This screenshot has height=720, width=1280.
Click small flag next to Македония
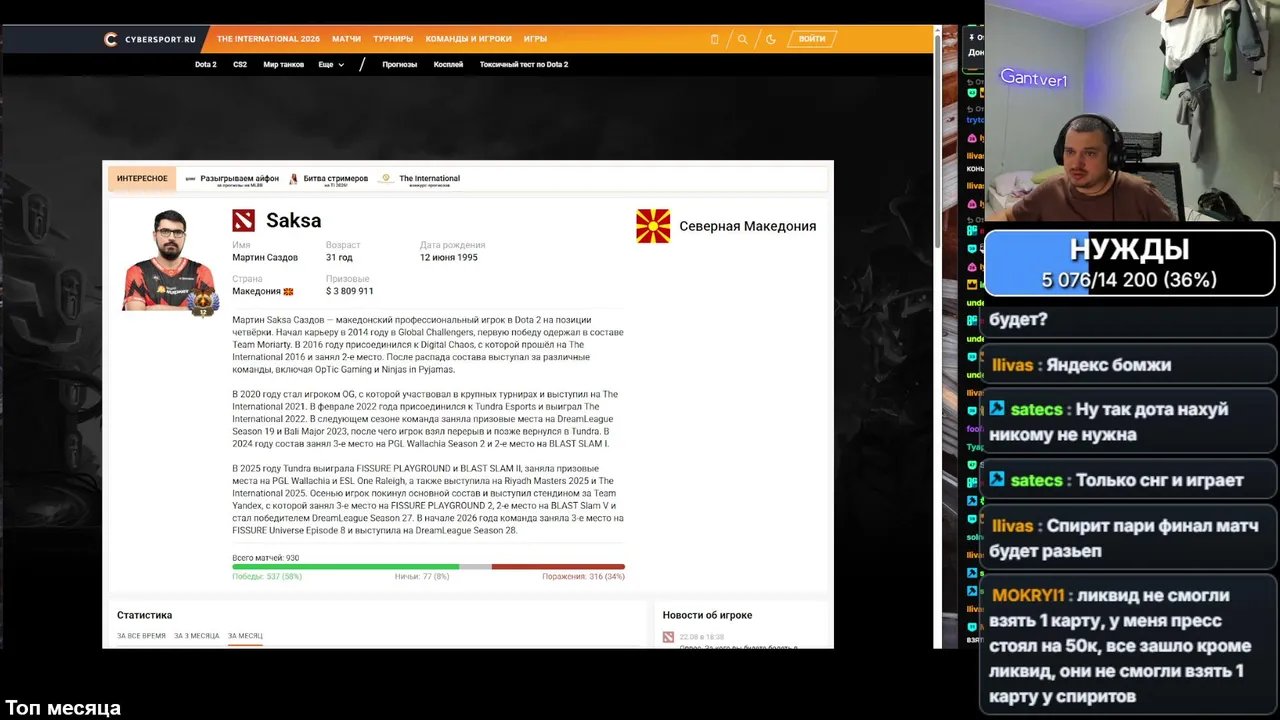point(289,292)
